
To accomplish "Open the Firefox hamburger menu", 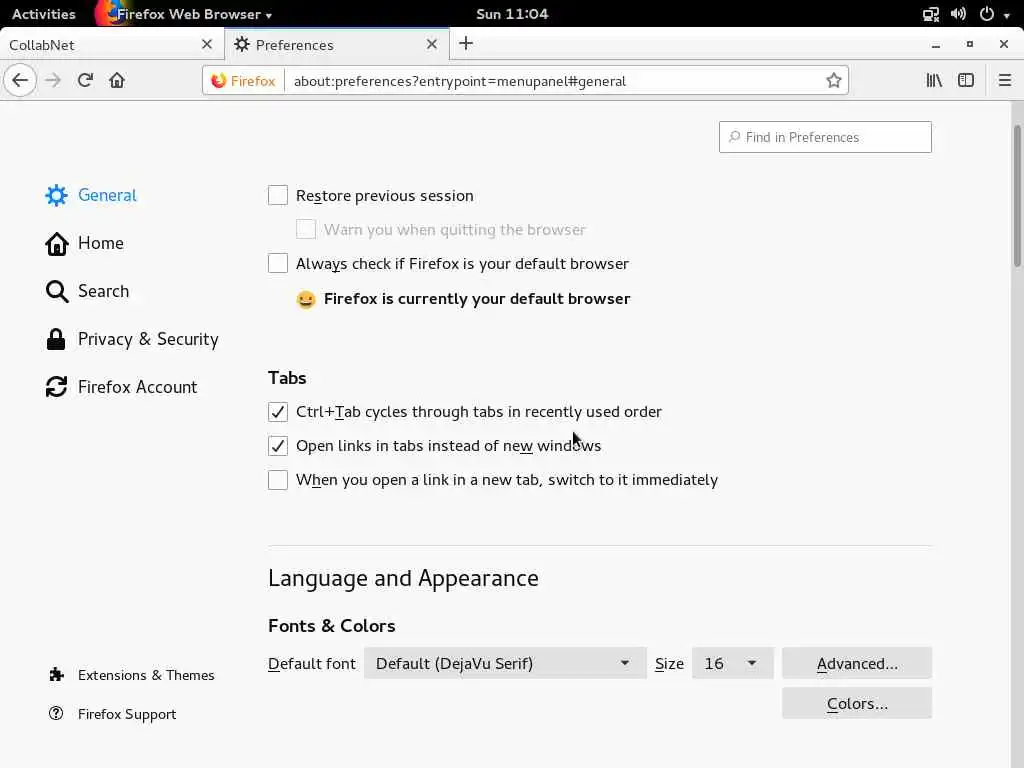I will point(1005,80).
